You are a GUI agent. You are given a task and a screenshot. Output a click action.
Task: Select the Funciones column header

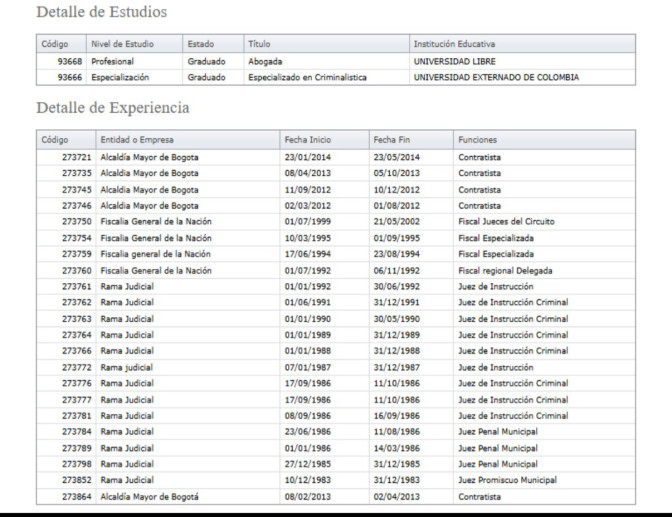(x=478, y=140)
